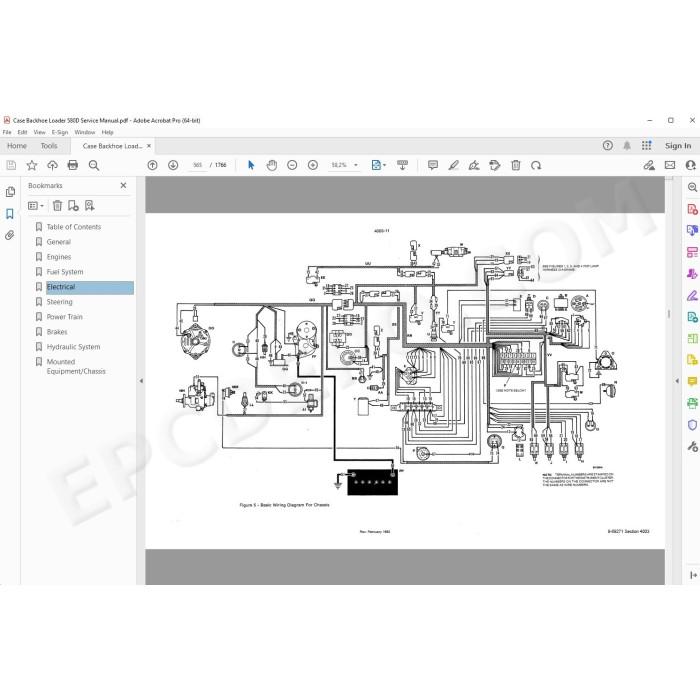Go to the previous page

pos(152,165)
